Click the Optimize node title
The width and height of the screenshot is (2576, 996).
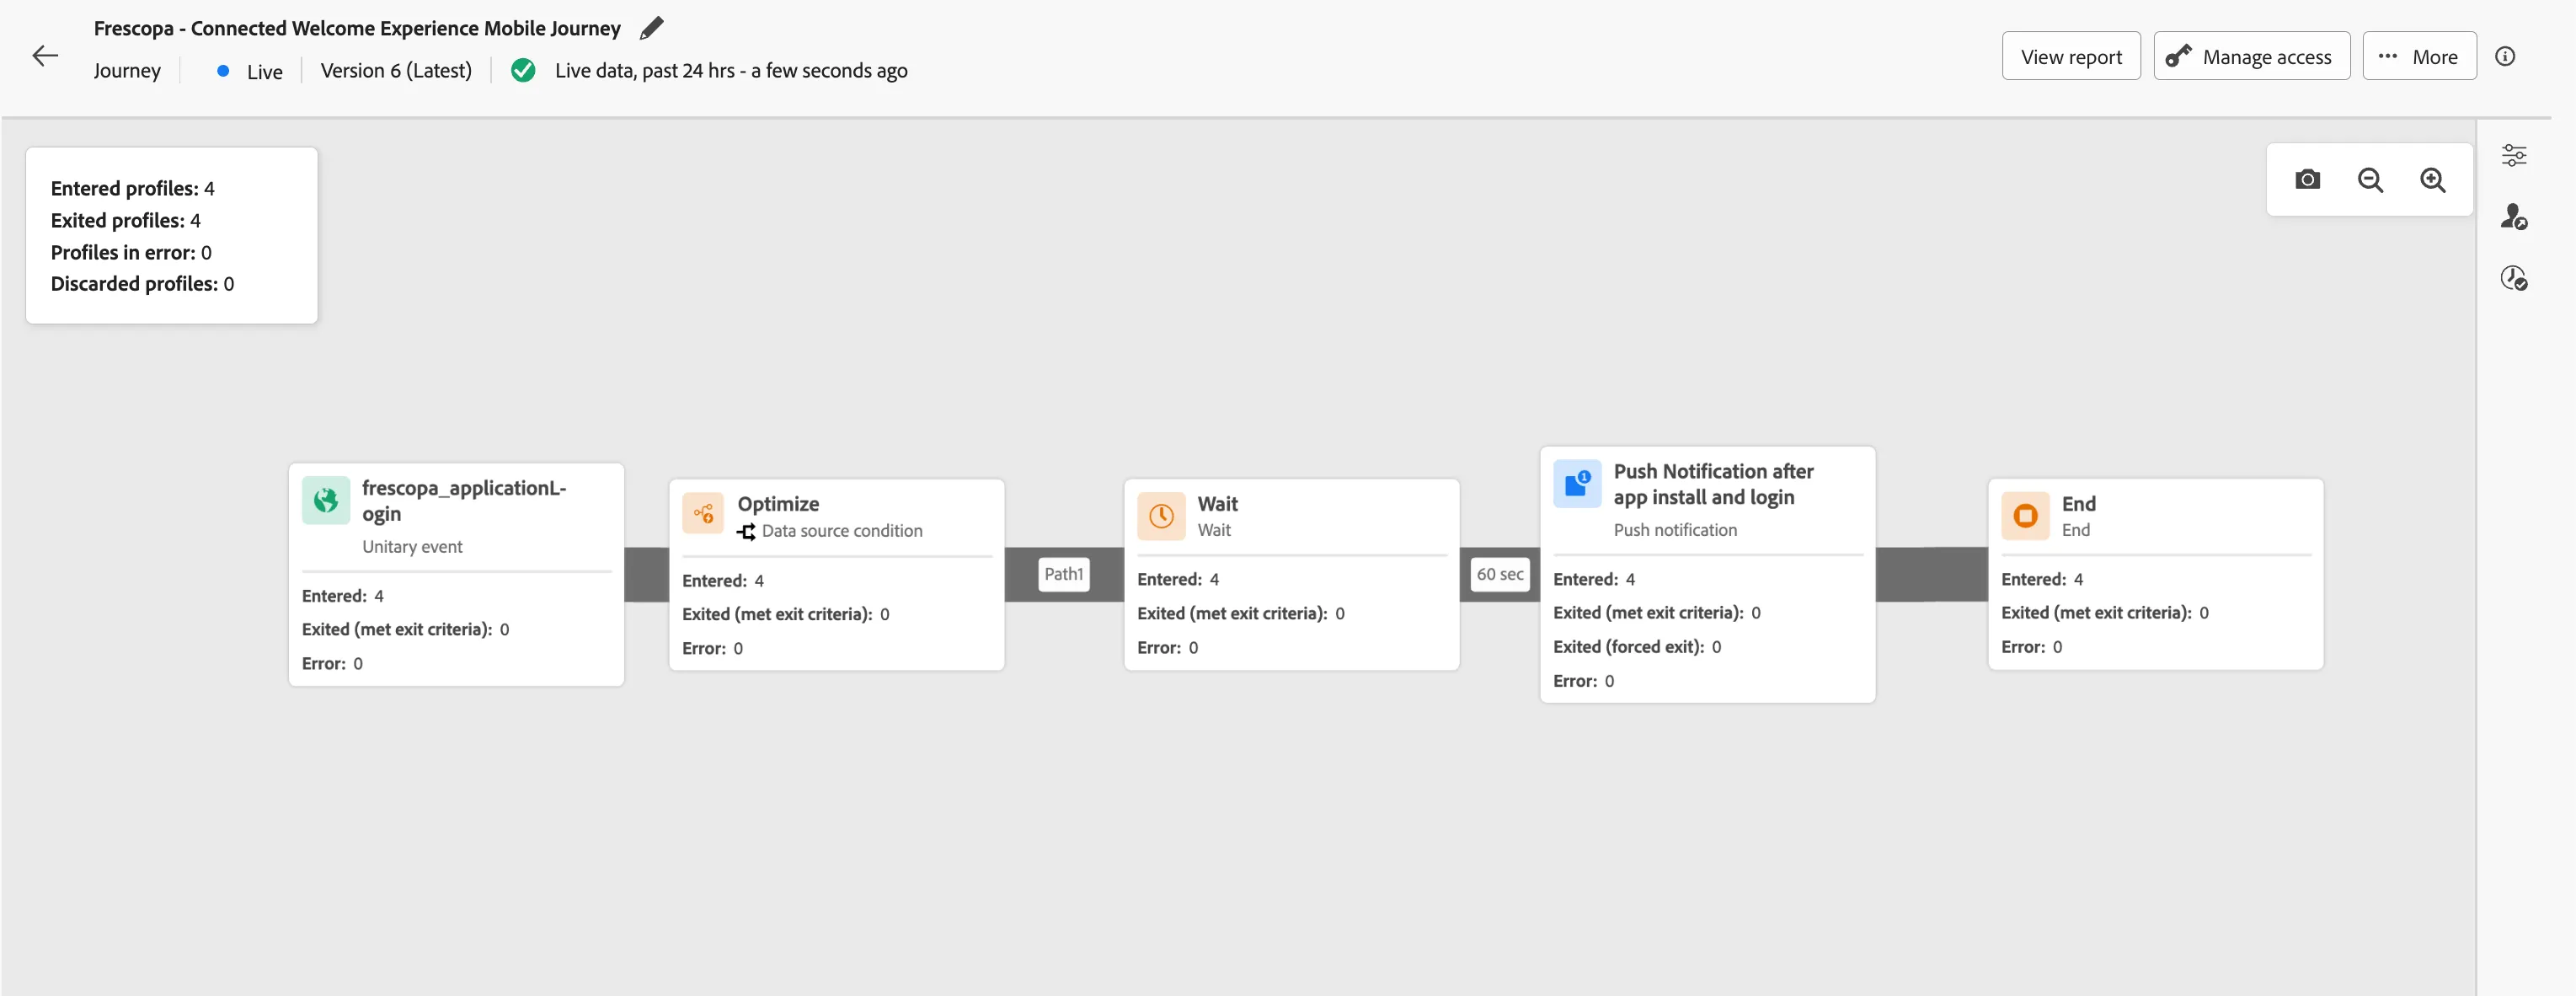[x=778, y=504]
